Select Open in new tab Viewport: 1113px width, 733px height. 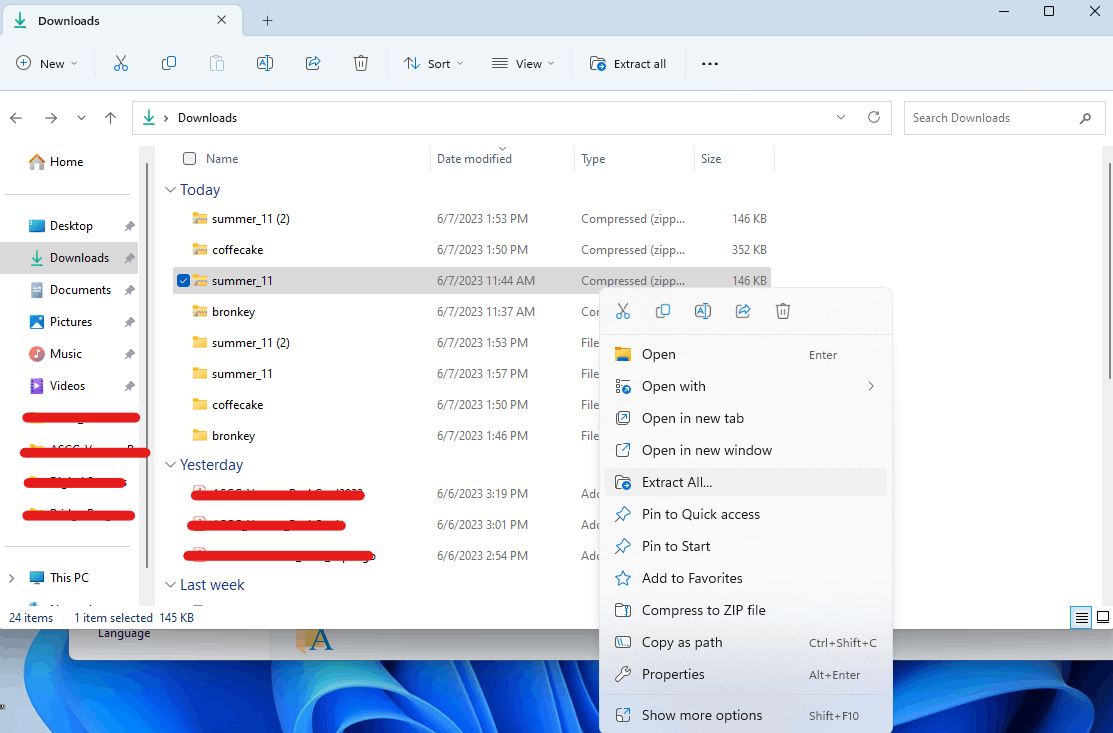(746, 418)
